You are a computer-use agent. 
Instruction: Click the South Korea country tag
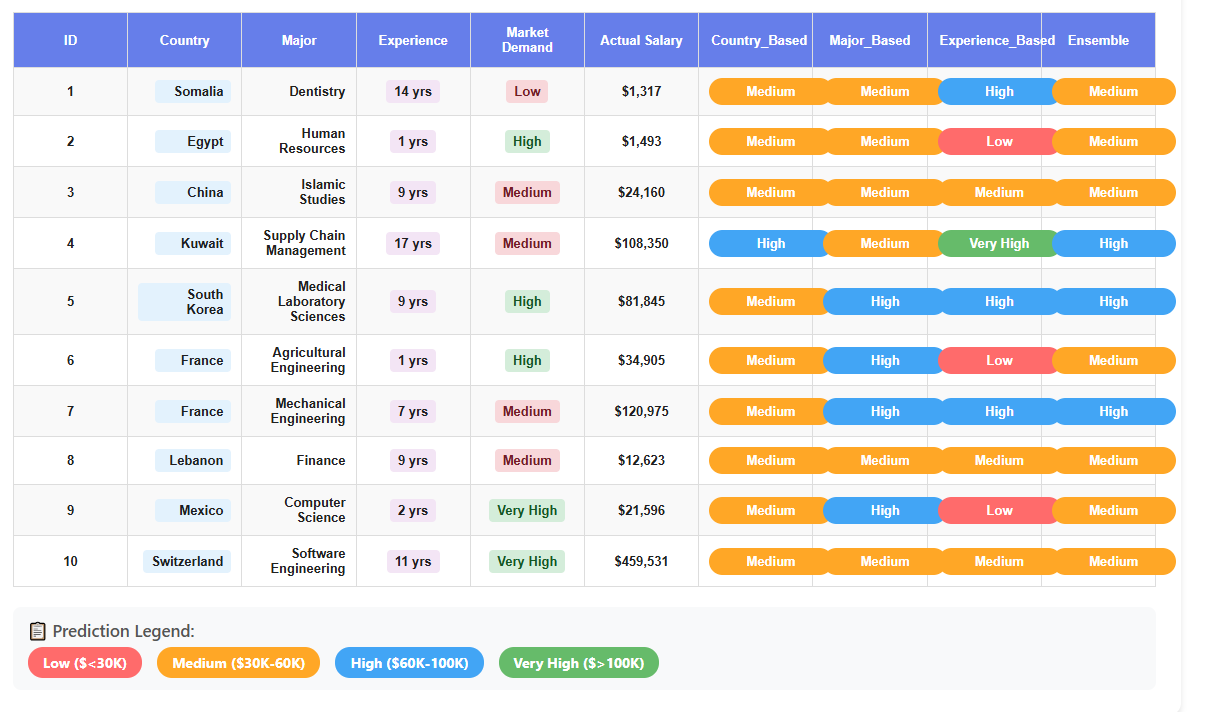point(185,302)
